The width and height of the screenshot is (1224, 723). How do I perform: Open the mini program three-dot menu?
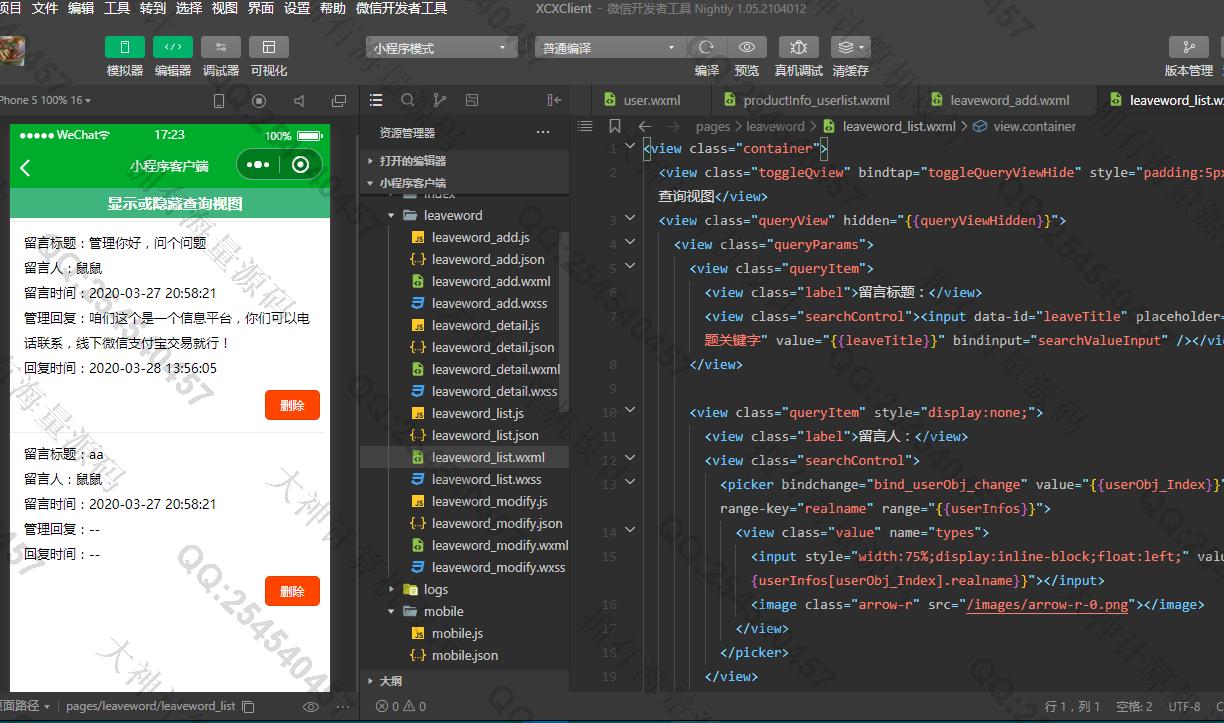(x=258, y=165)
